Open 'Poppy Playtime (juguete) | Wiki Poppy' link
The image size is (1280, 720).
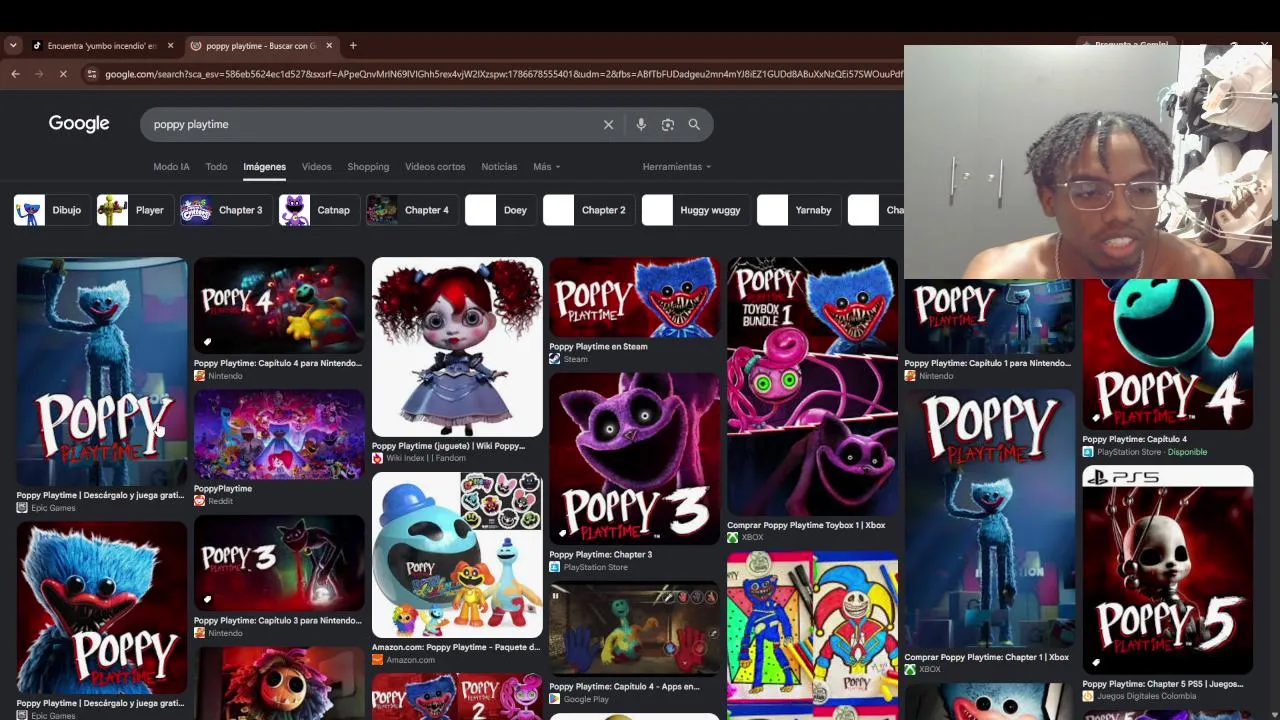pyautogui.click(x=448, y=446)
